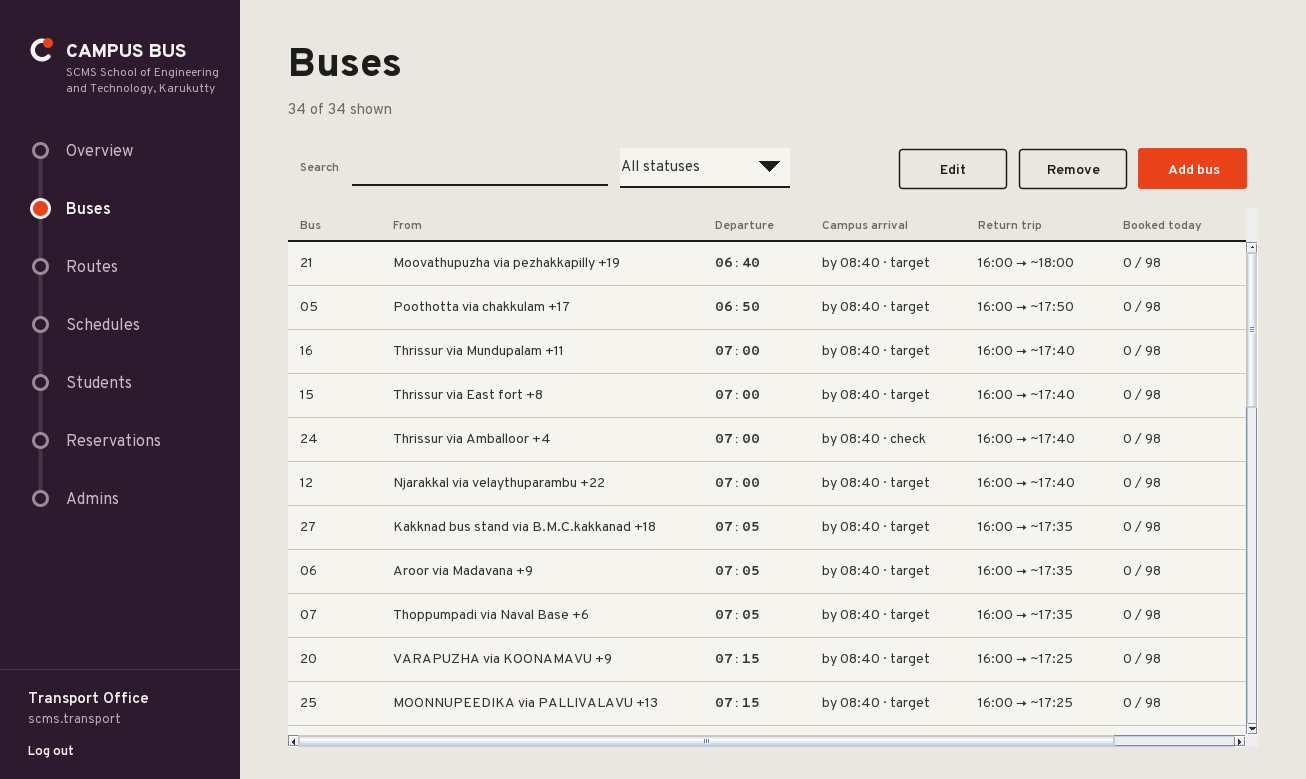1306x779 pixels.
Task: Click the Campus arrival column header
Action: [x=865, y=225]
